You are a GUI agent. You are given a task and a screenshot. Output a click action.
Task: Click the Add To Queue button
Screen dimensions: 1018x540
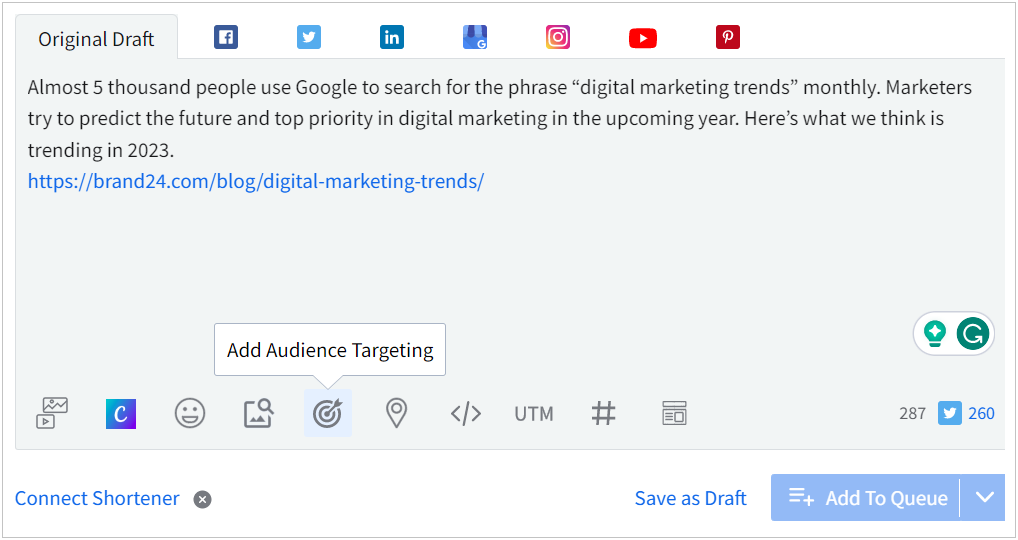pyautogui.click(x=866, y=498)
